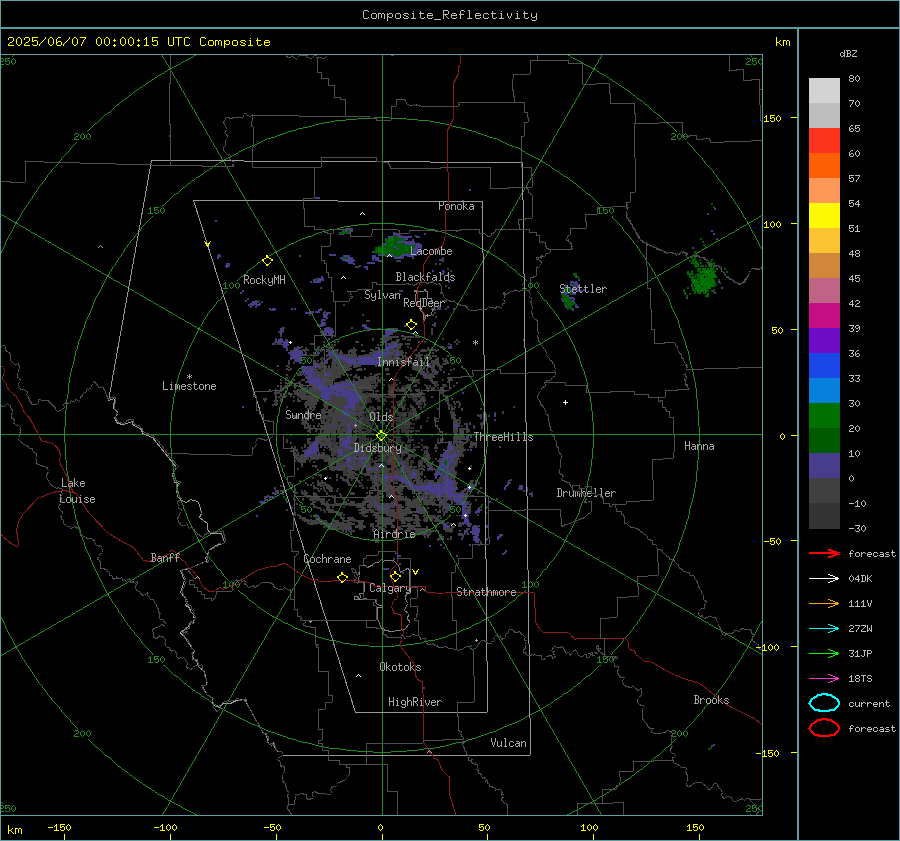Viewport: 900px width, 841px height.
Task: Click the Ponoka city label
Action: tap(456, 206)
